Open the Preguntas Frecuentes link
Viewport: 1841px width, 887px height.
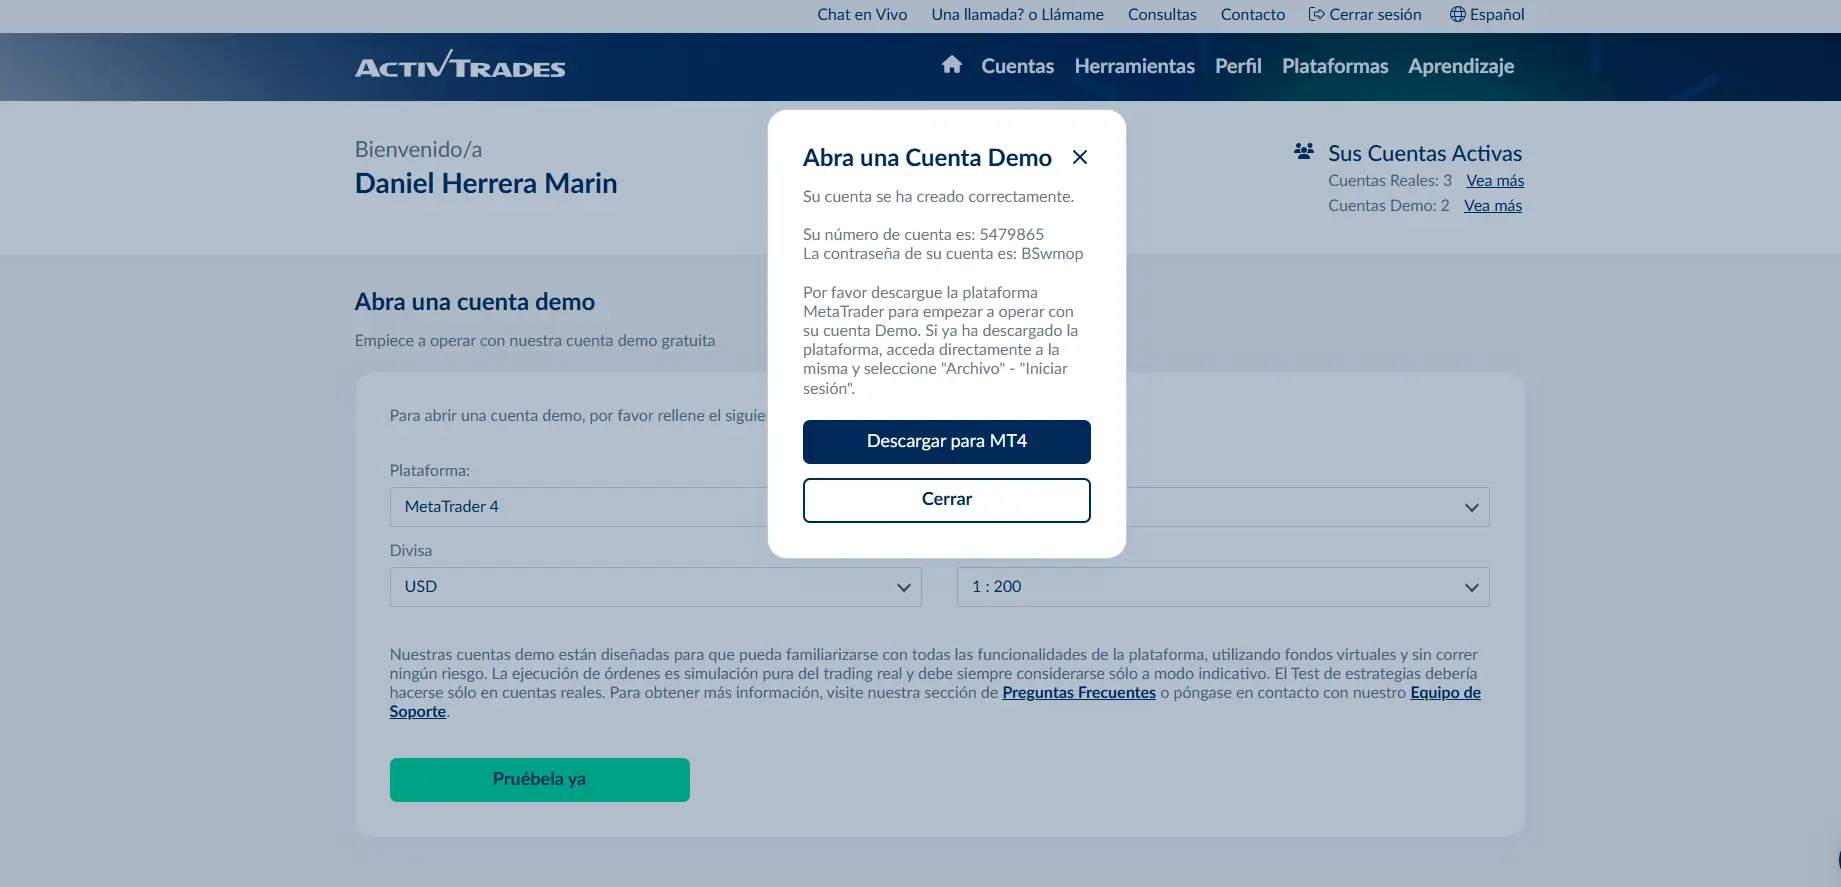click(1079, 693)
